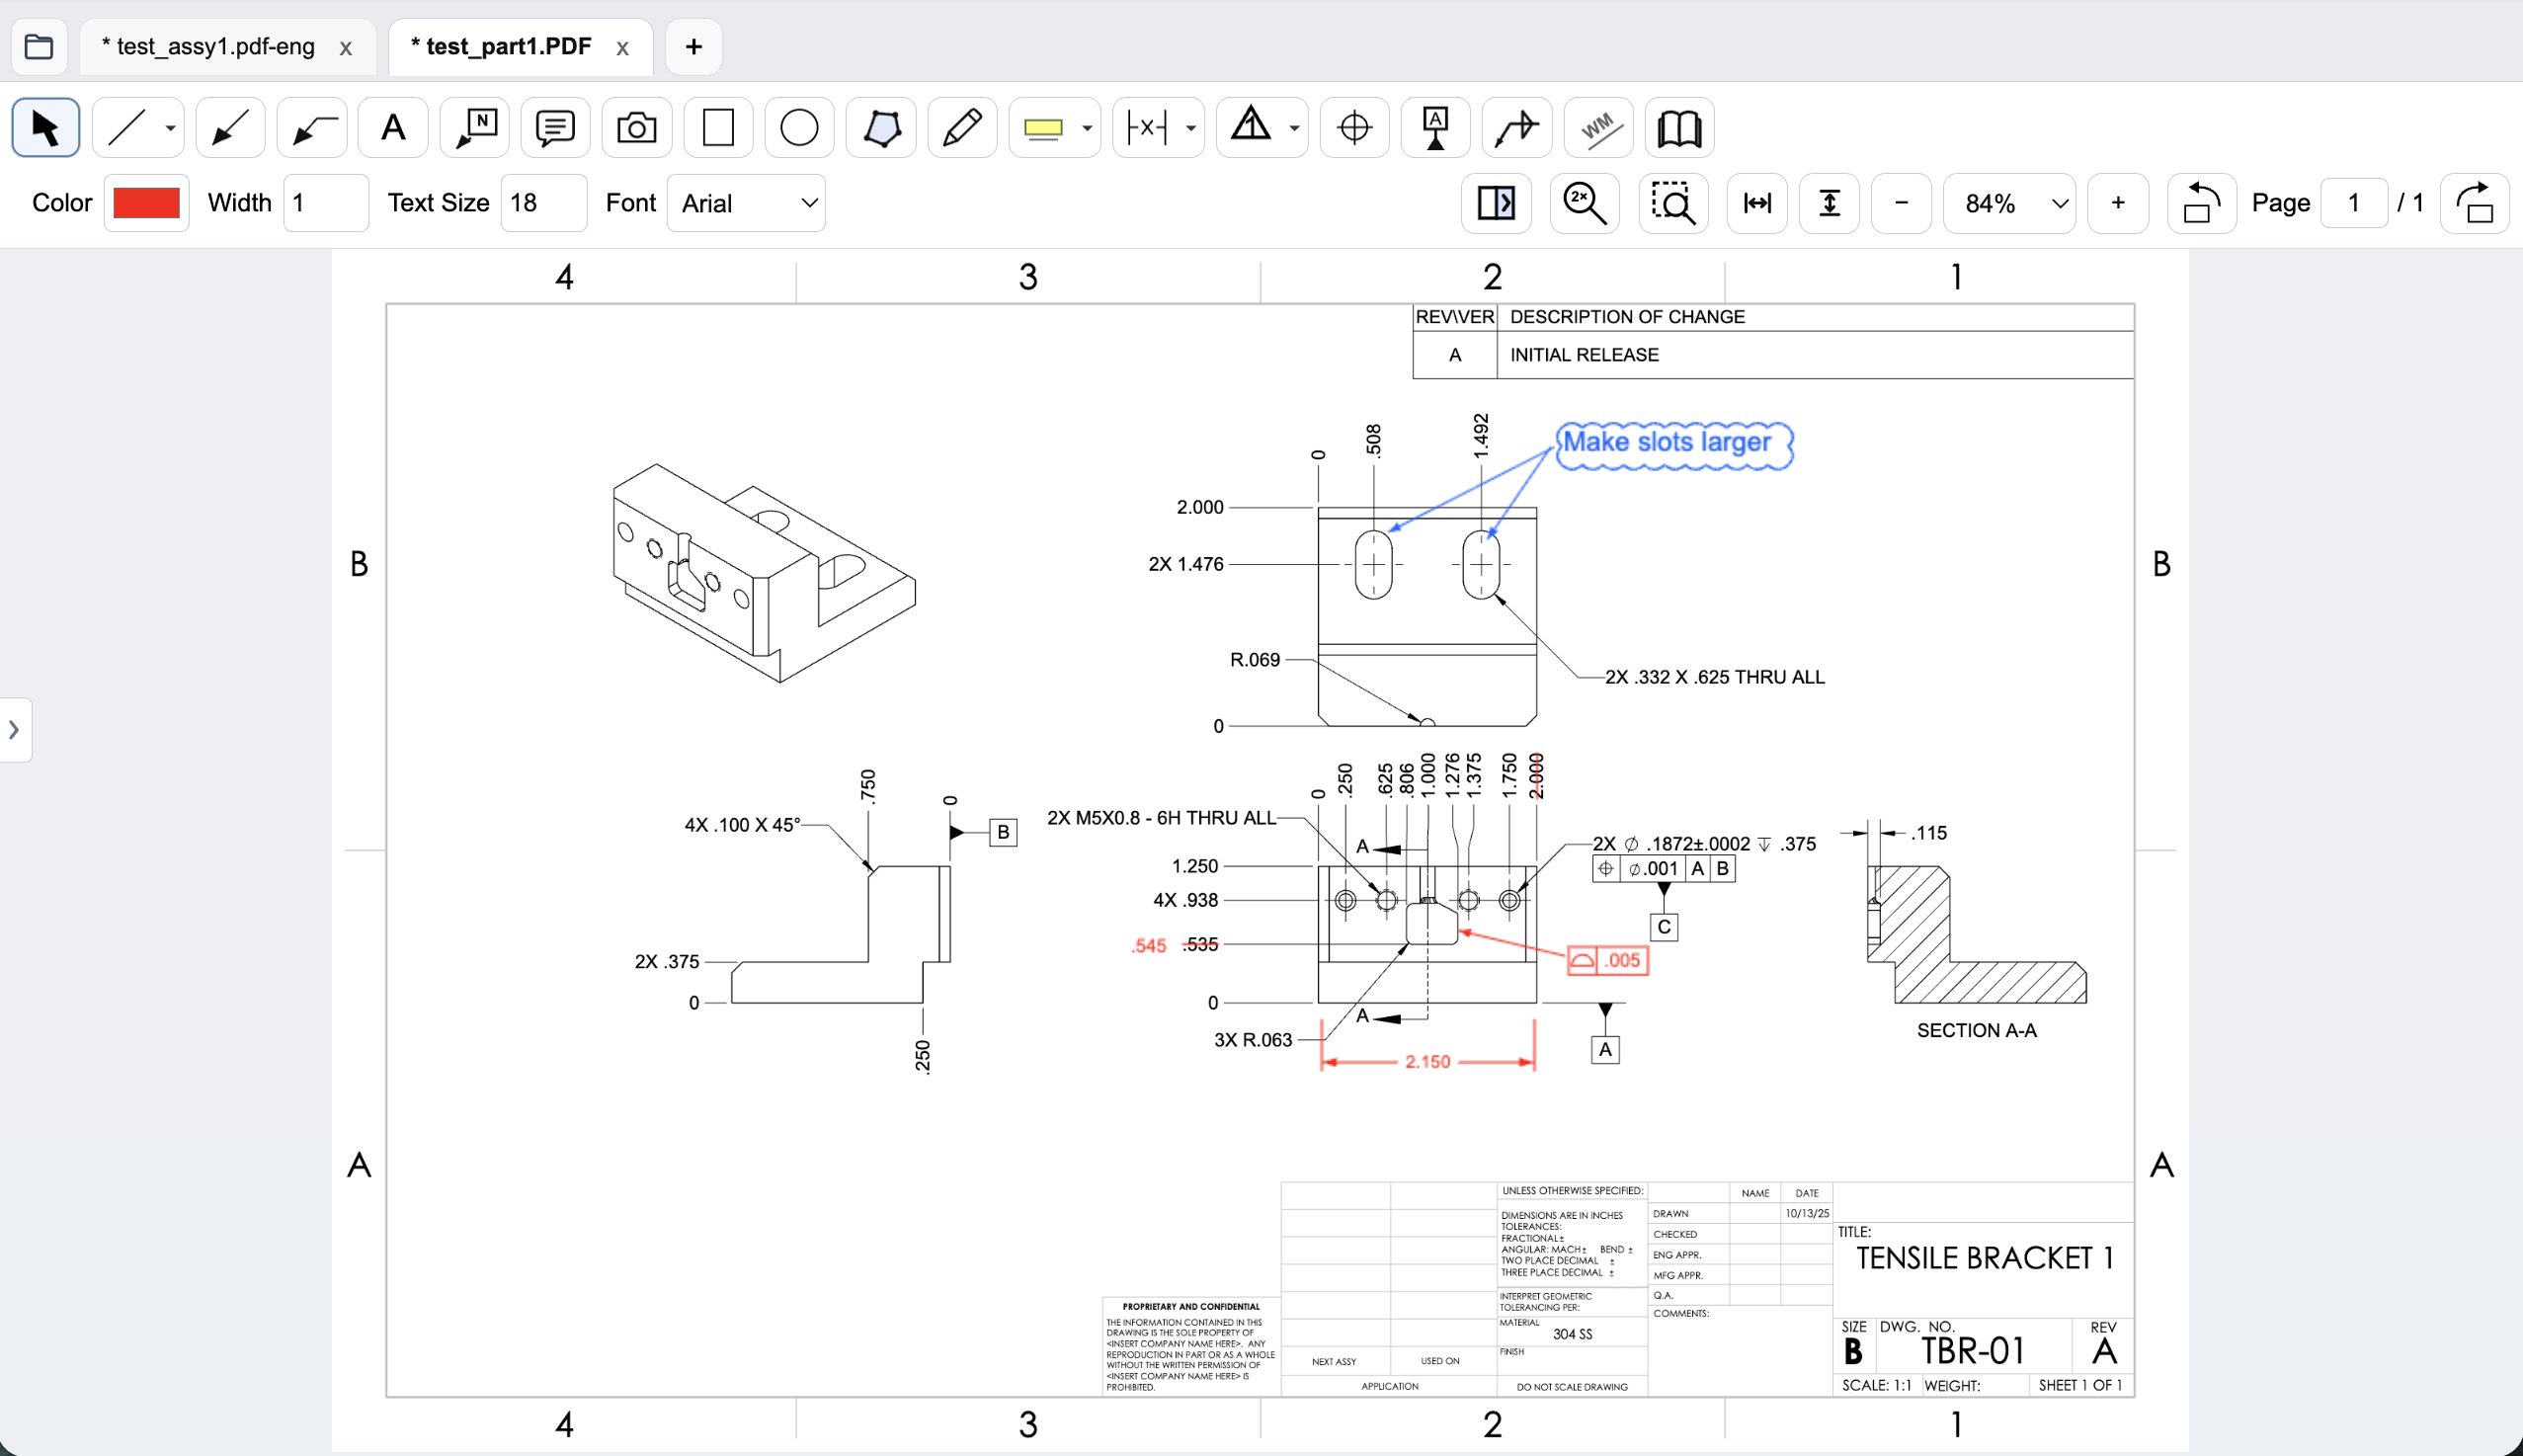This screenshot has height=1456, width=2523.
Task: Open the folder/file browser icon
Action: (x=39, y=46)
